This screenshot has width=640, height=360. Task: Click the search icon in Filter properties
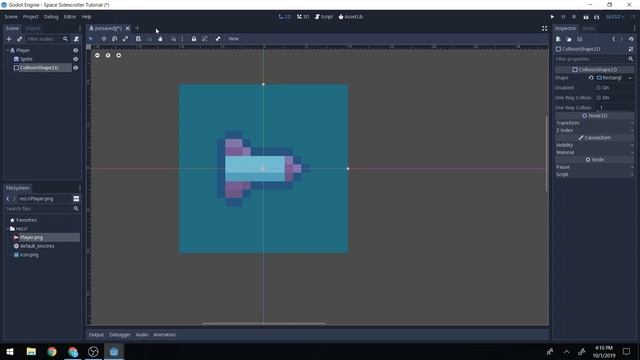coord(631,59)
